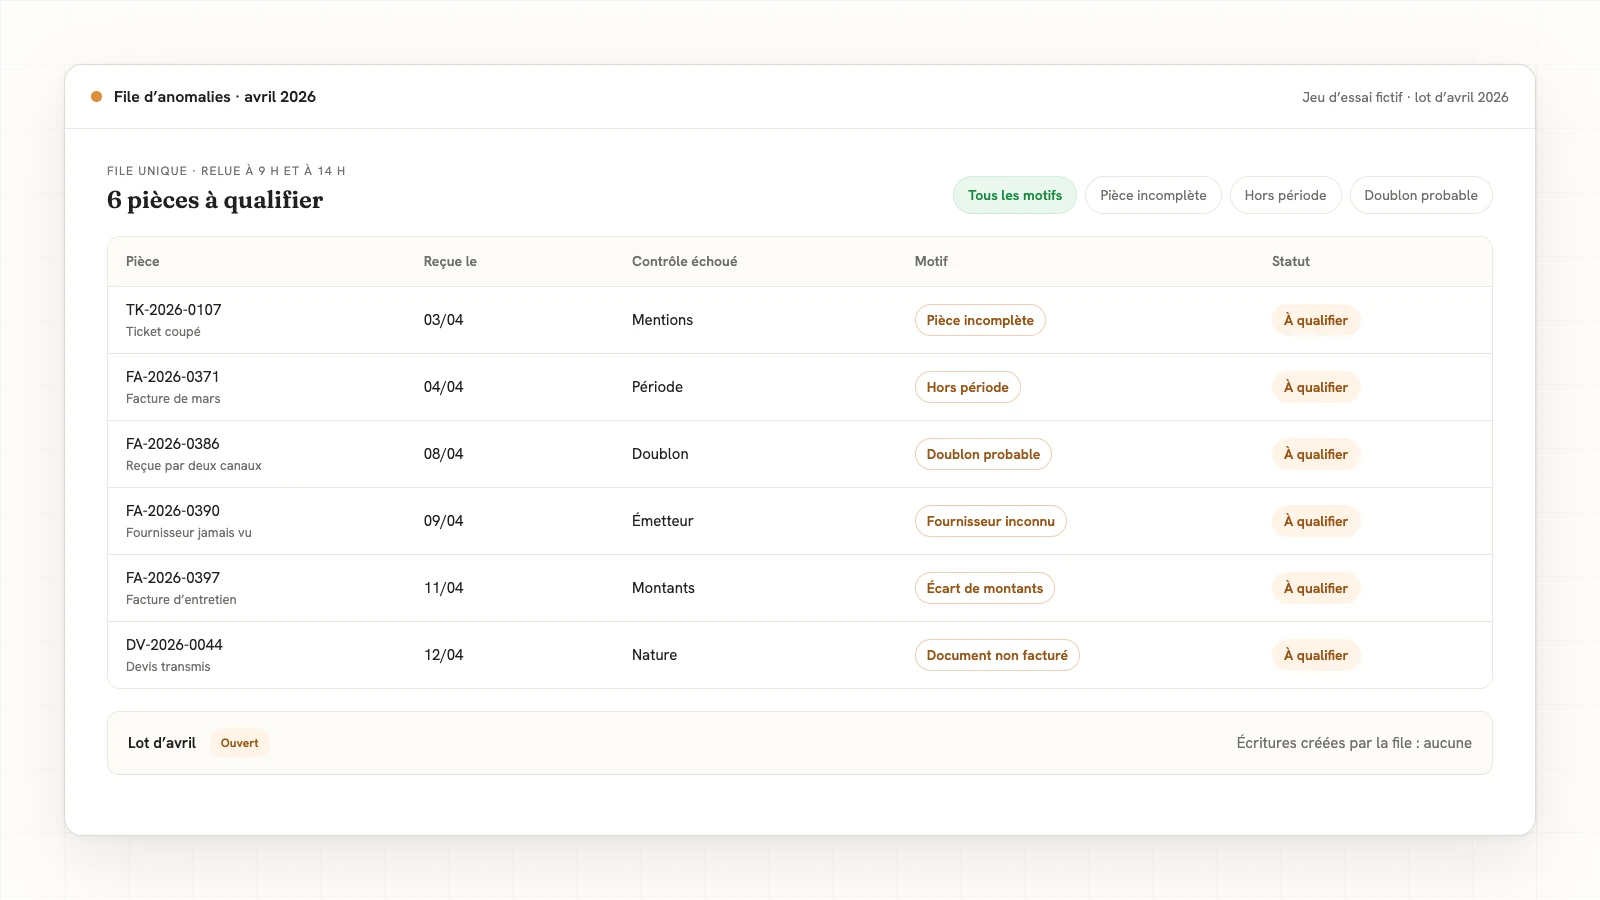Click "À qualifier" status for FA-2026-0397

tap(1316, 588)
